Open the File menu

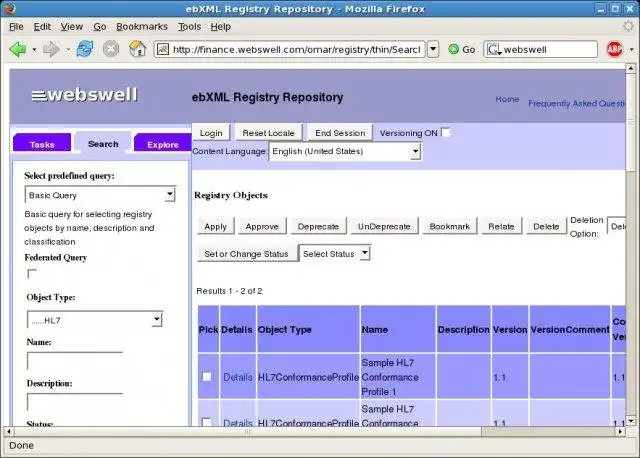pos(16,27)
